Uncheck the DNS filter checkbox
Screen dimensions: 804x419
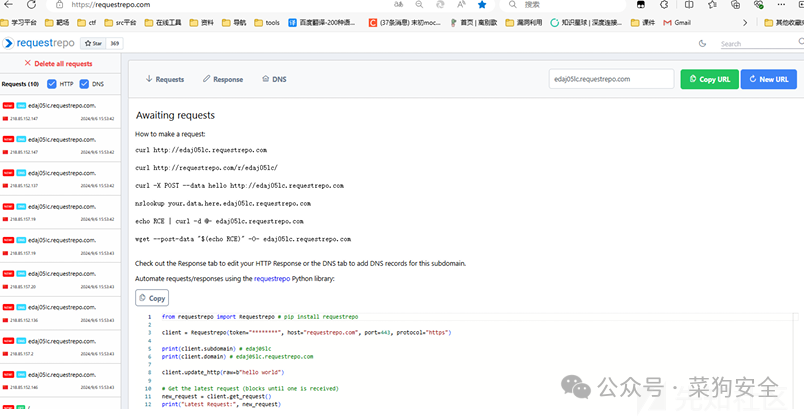[x=84, y=84]
